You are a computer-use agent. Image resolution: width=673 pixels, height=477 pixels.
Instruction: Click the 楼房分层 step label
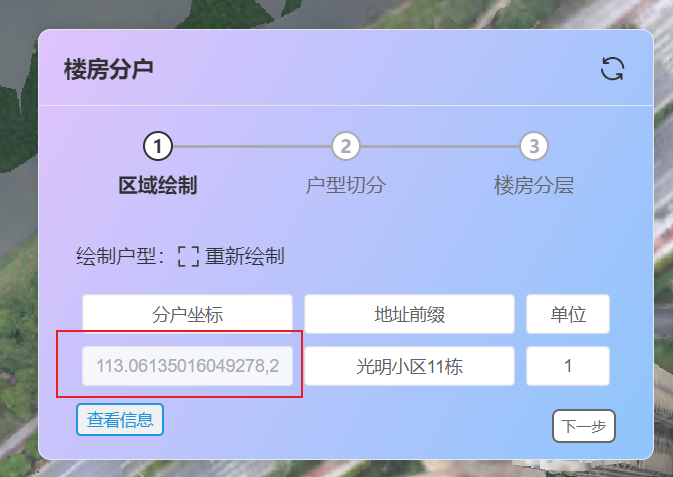pos(534,185)
